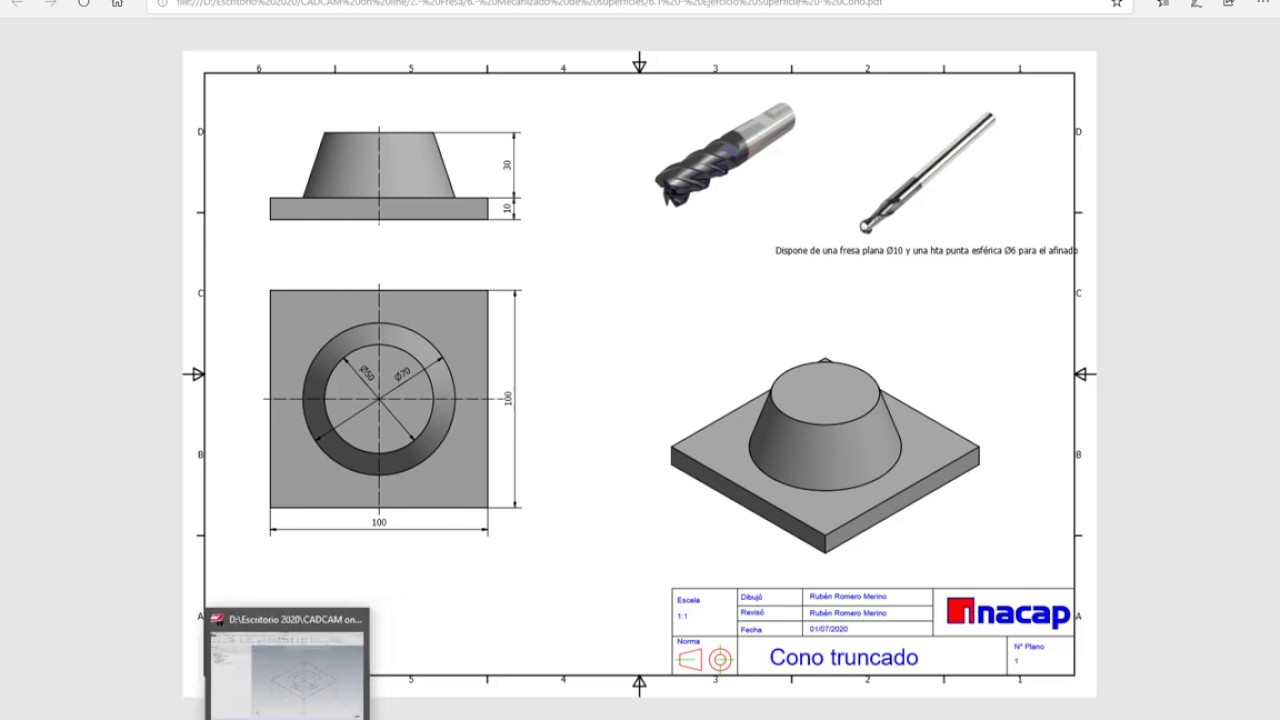The image size is (1280, 720).
Task: Click the ball nose cutter tool image
Action: 927,172
